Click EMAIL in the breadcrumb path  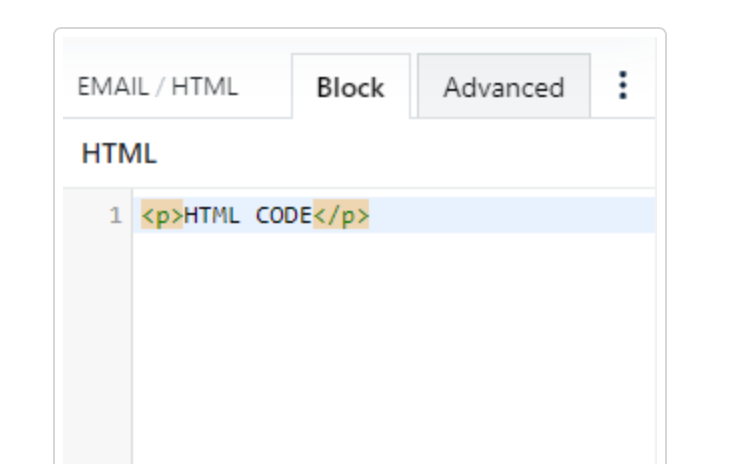tap(110, 87)
